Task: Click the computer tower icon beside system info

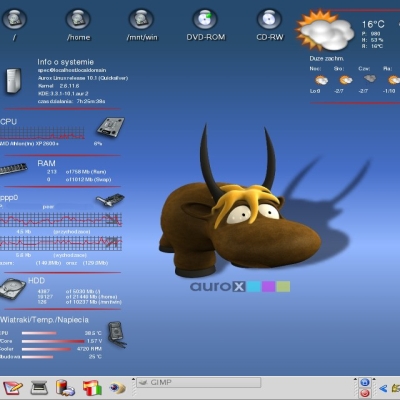Action: (14, 80)
